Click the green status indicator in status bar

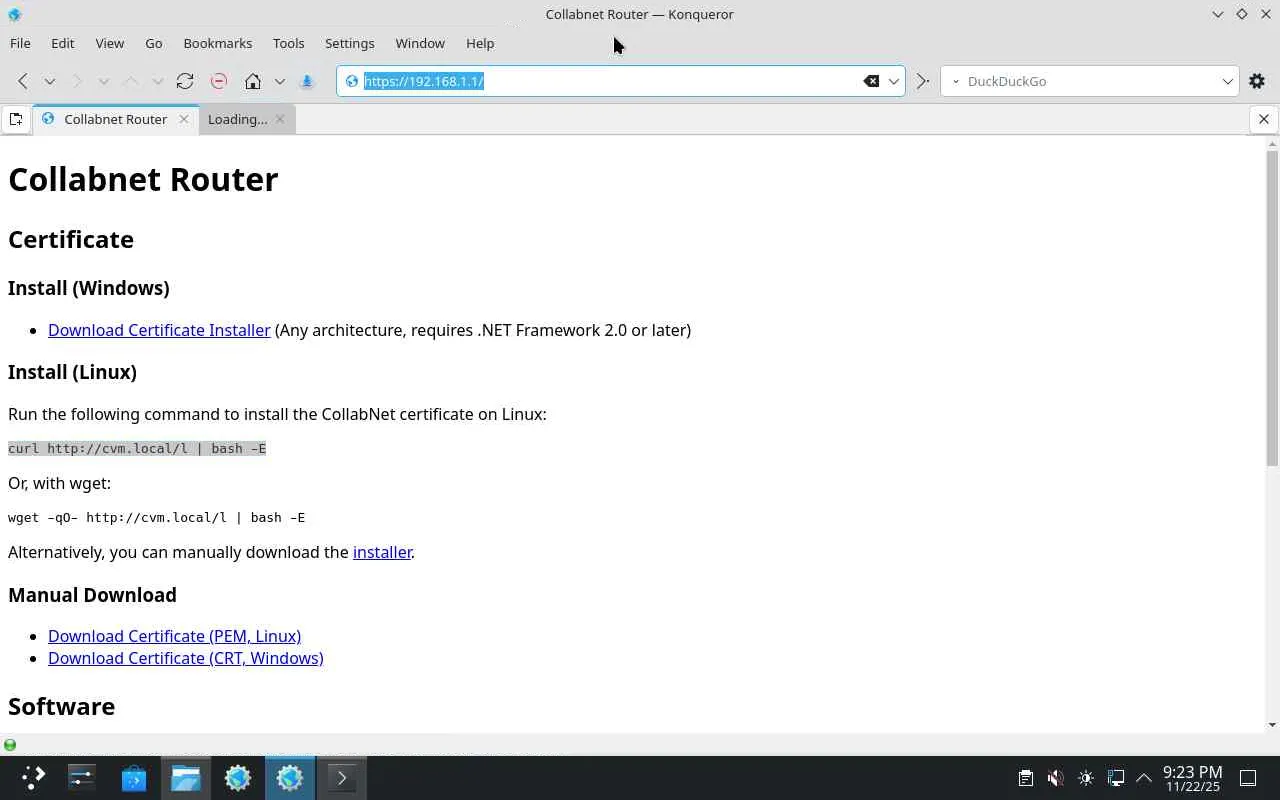[10, 745]
